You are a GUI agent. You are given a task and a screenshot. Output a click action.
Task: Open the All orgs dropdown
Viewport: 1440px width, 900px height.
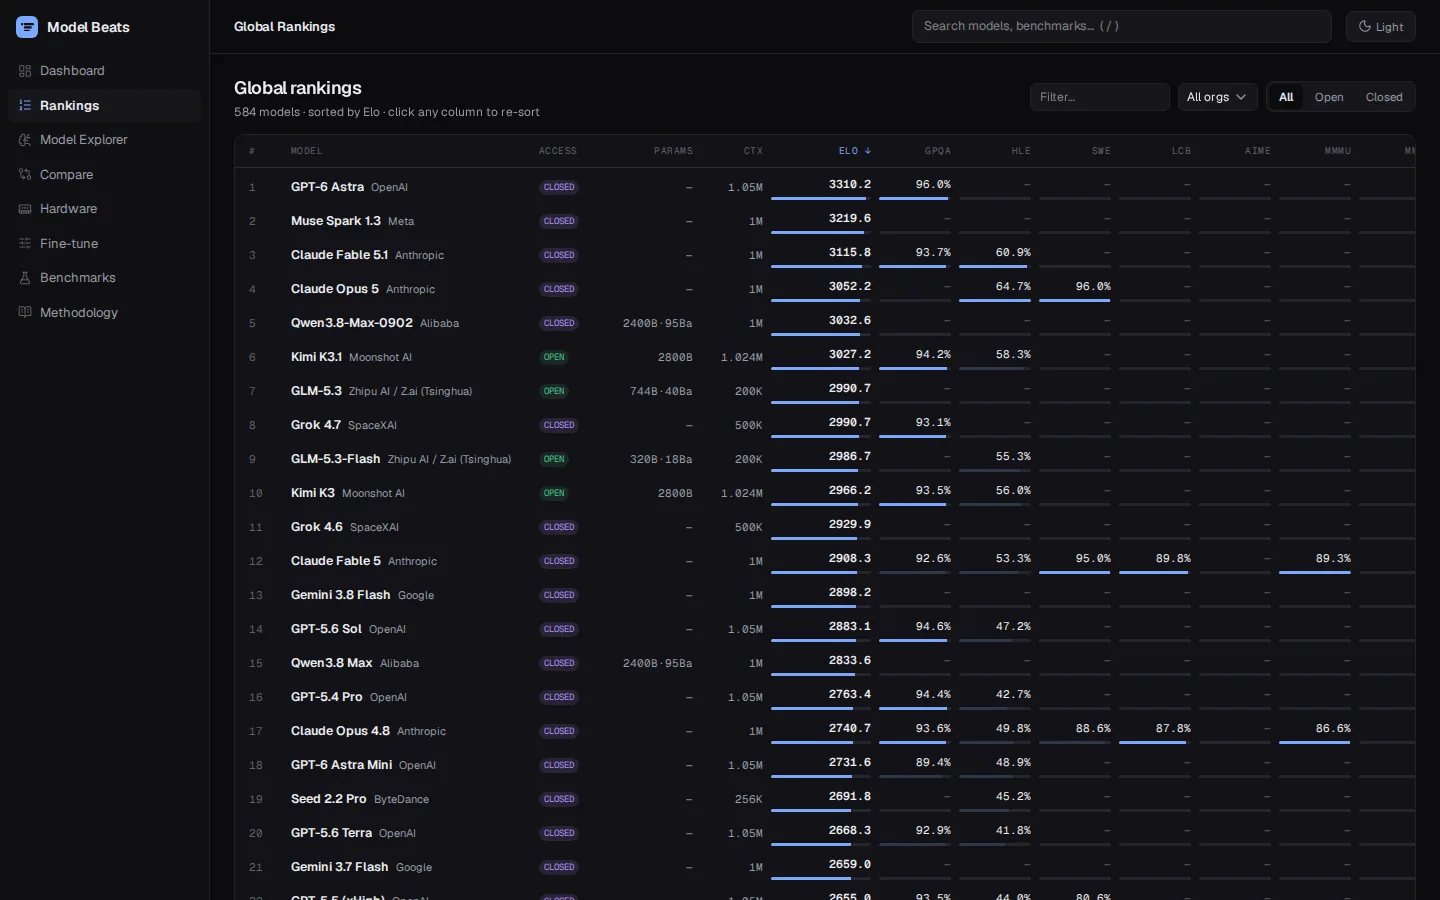(1217, 97)
